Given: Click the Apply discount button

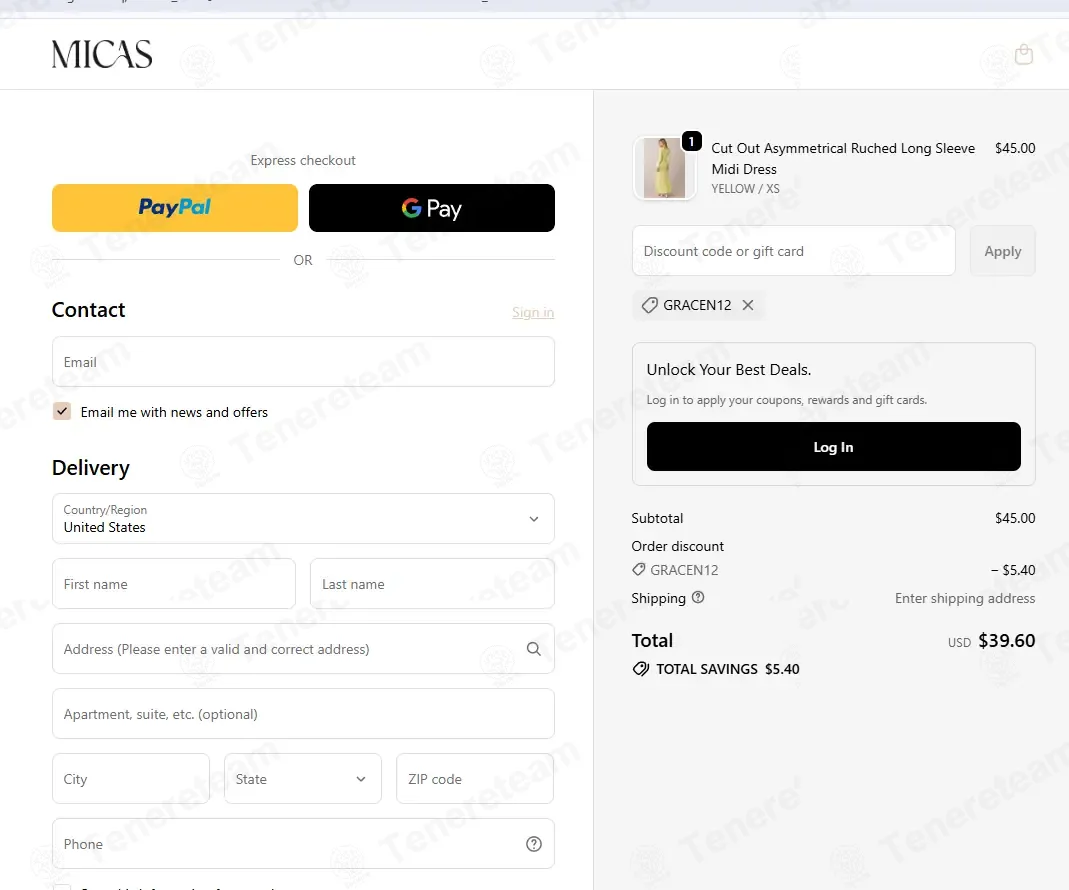Looking at the screenshot, I should pyautogui.click(x=1002, y=251).
